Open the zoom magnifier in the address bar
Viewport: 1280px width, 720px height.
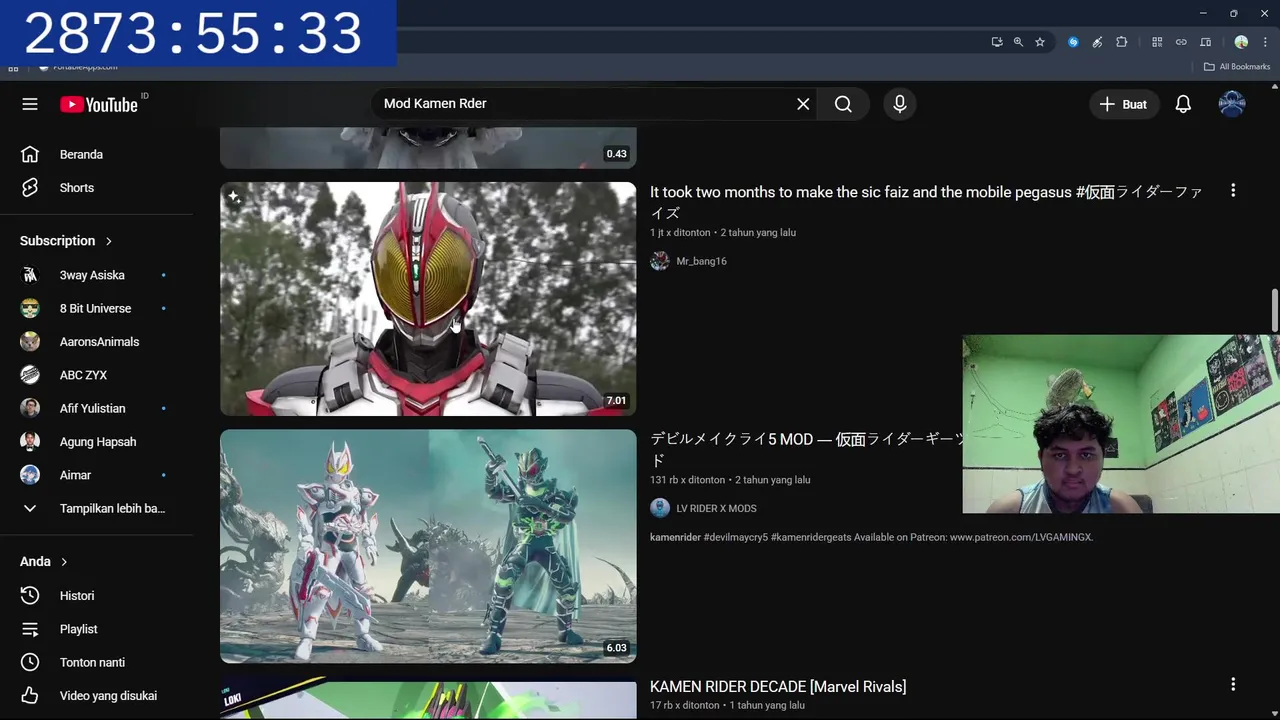tap(1018, 42)
